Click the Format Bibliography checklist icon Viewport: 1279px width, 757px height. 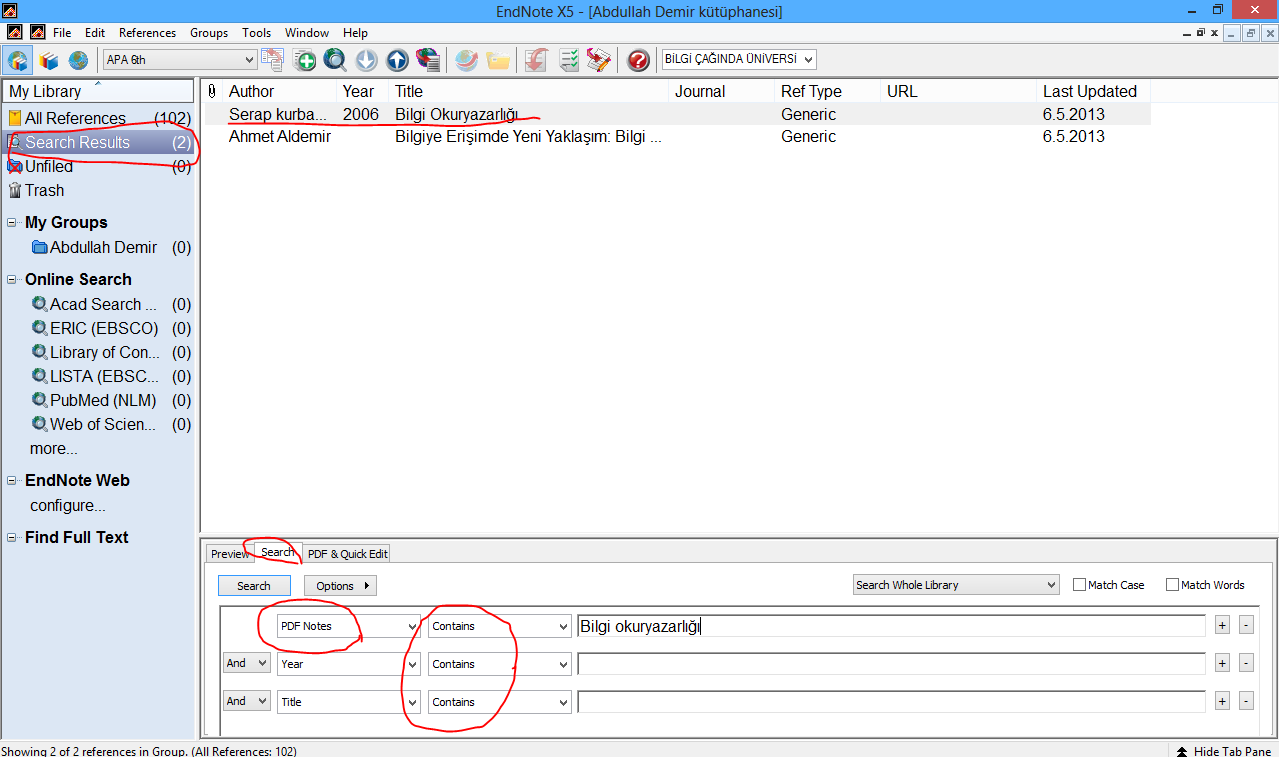point(568,60)
